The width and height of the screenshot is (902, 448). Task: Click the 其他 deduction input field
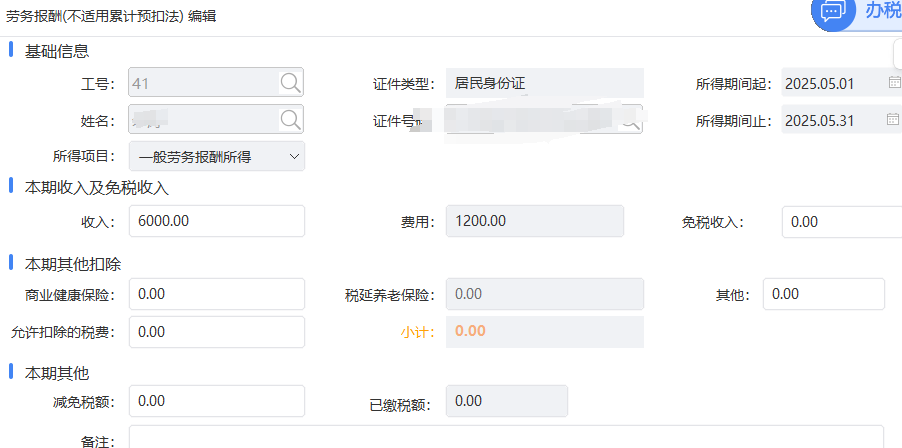coord(824,294)
